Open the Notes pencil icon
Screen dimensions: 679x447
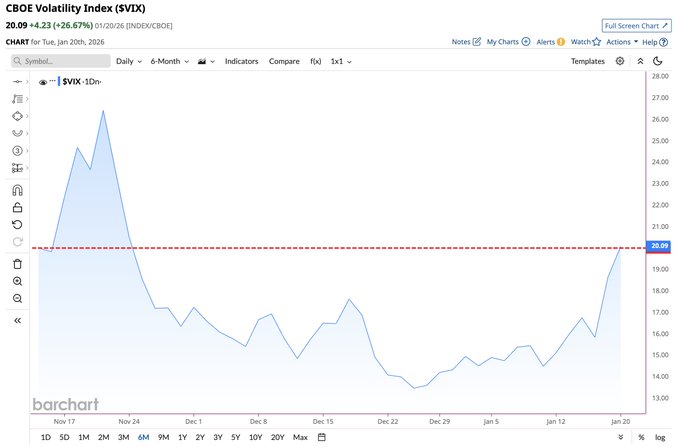477,42
